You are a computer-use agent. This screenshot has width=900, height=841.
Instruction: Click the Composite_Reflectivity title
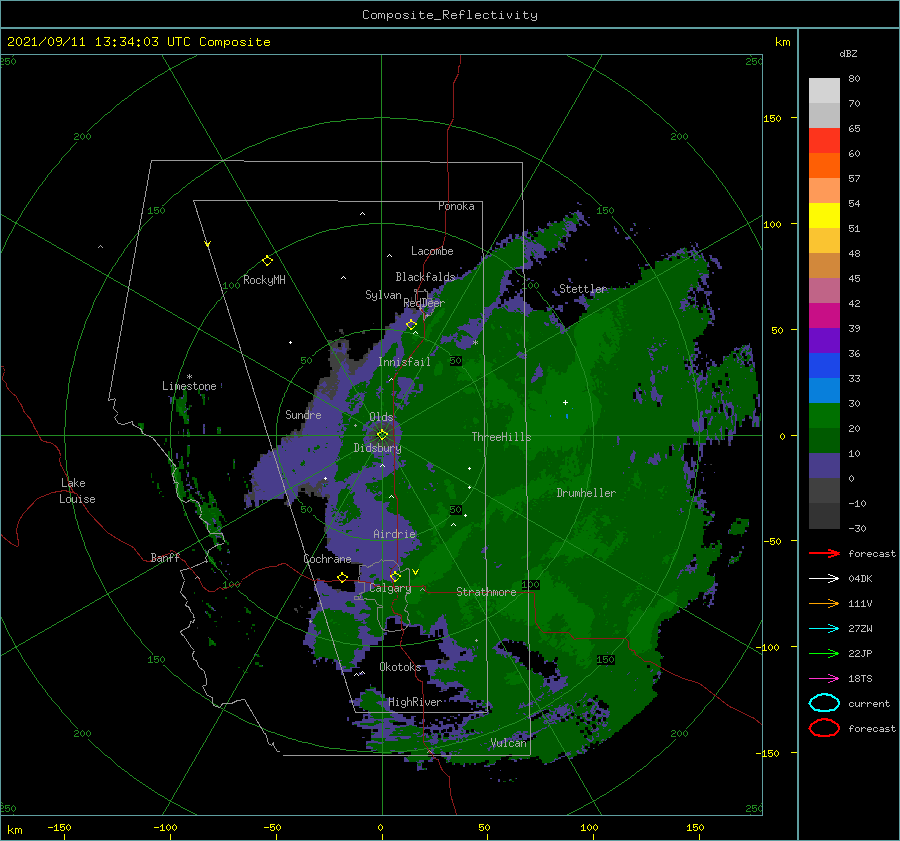450,15
